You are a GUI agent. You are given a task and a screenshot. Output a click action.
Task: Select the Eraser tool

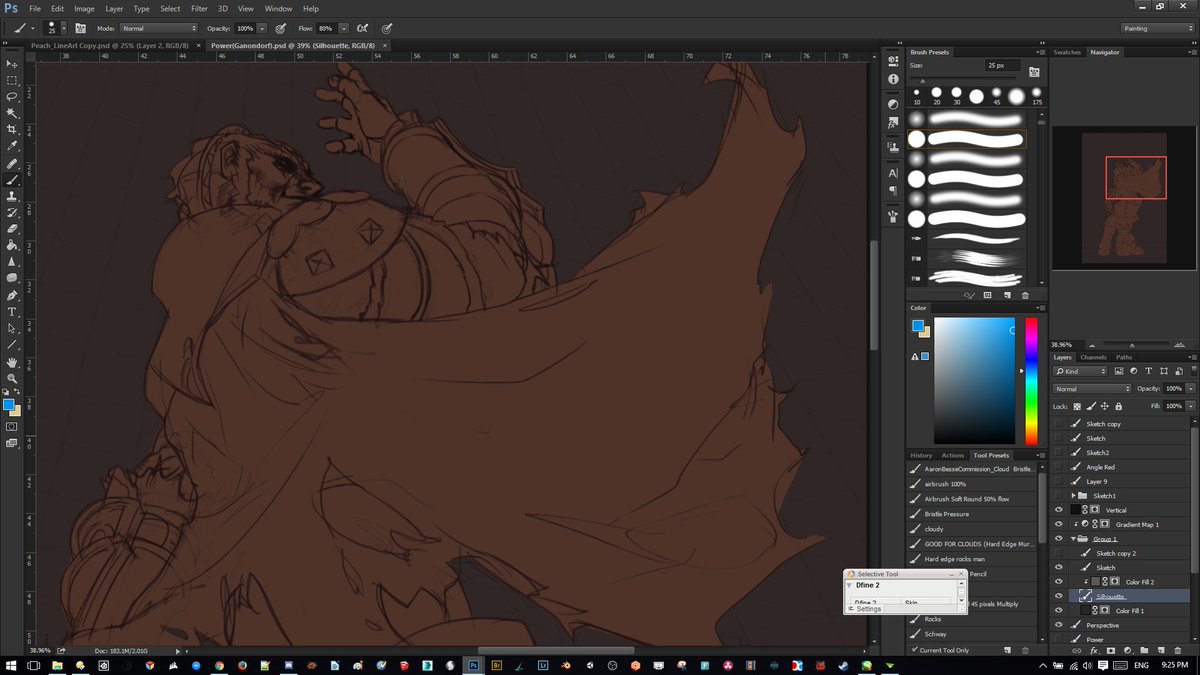(12, 229)
